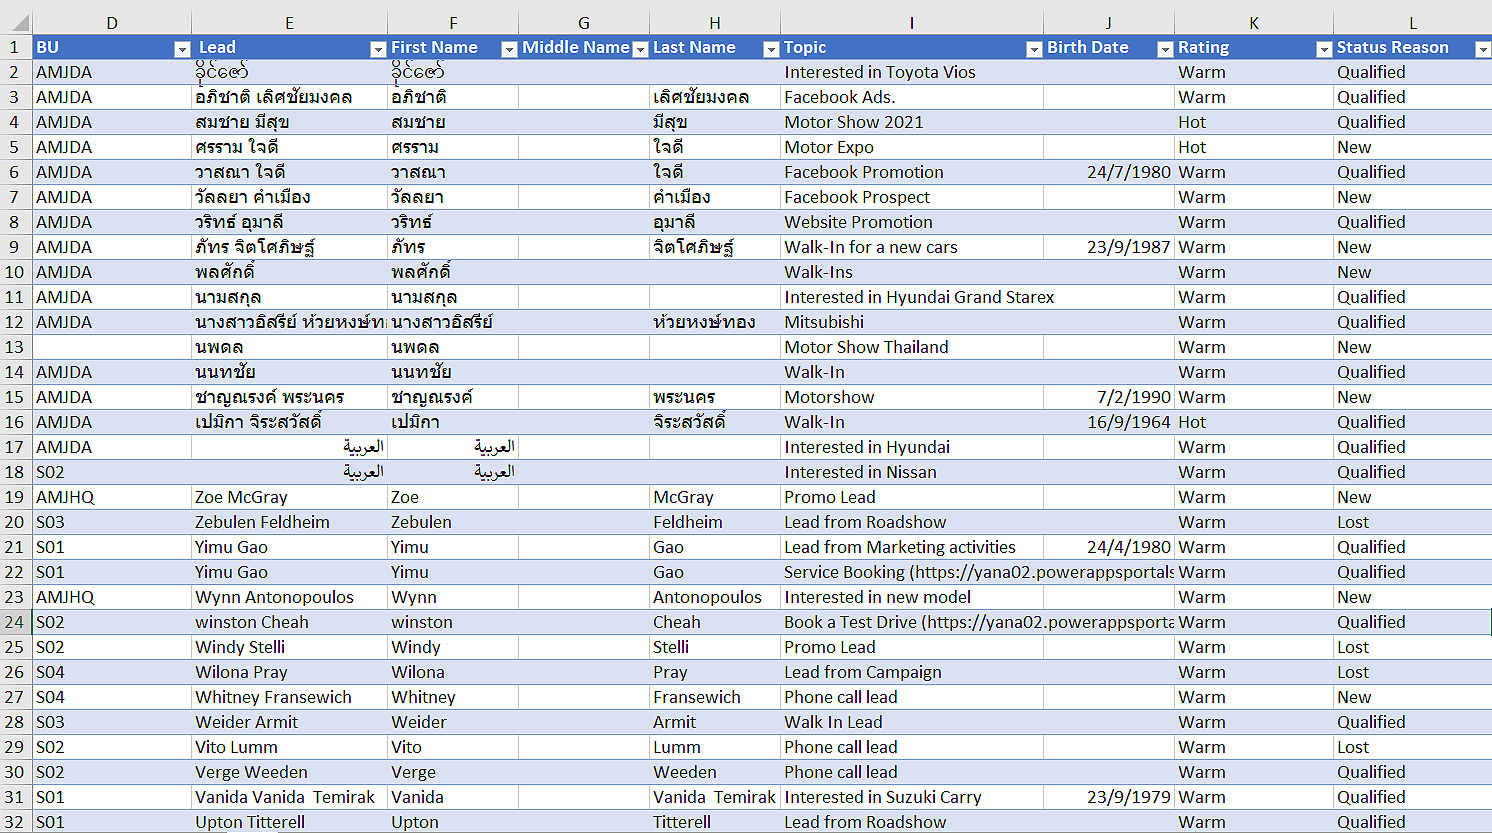Screen dimensions: 1492x833
Task: Select the 'Motor Expo' topic cell
Action: [x=911, y=147]
